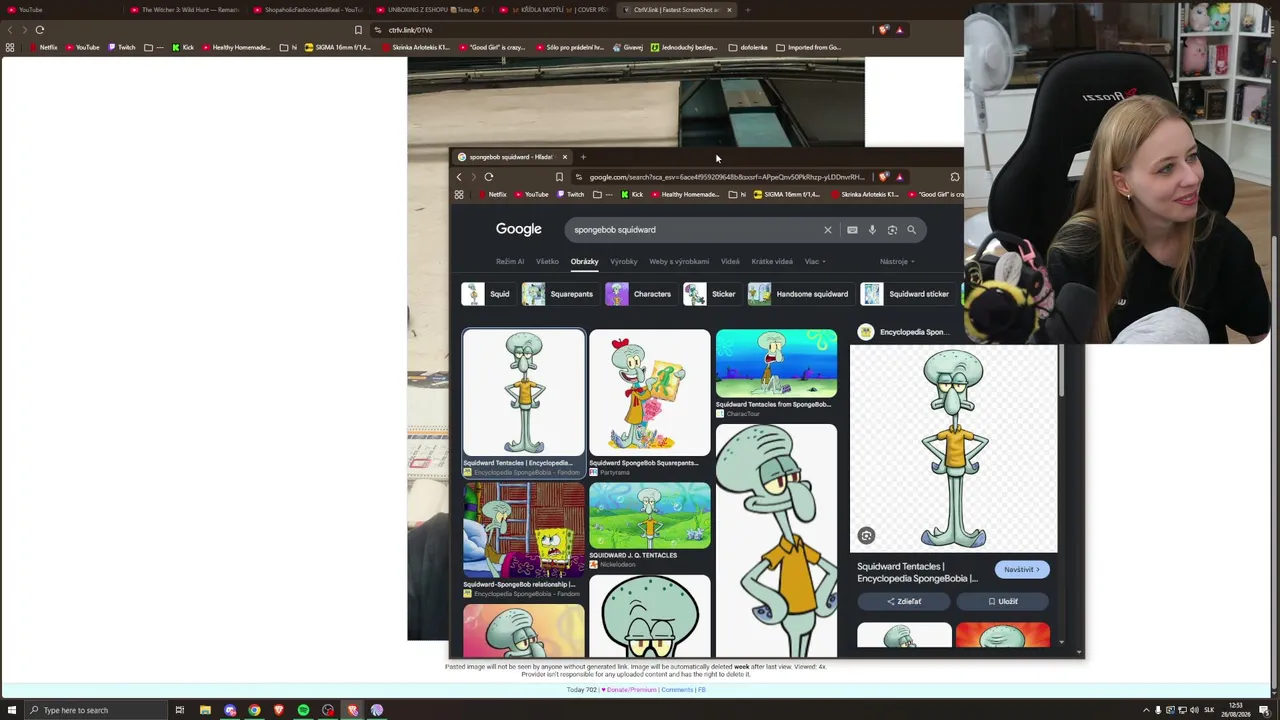Image resolution: width=1280 pixels, height=720 pixels.
Task: Select Výrobky search tab
Action: (x=624, y=262)
